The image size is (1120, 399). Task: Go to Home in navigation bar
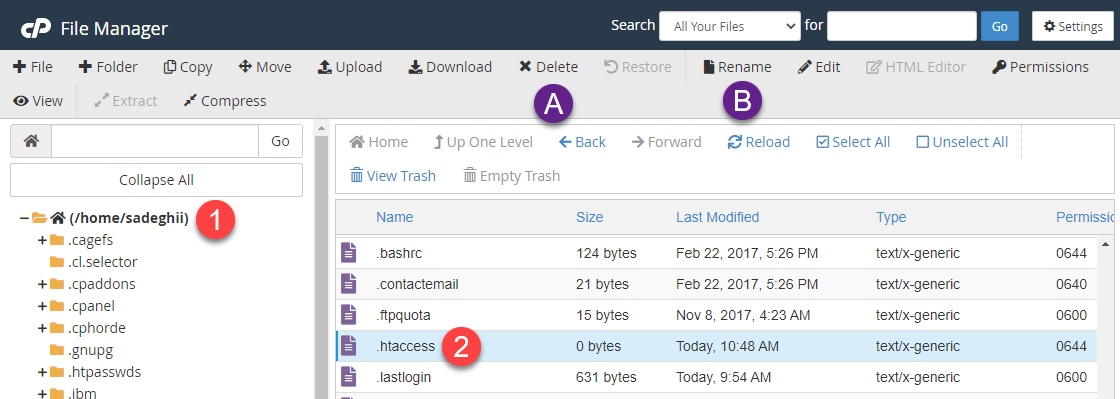379,142
